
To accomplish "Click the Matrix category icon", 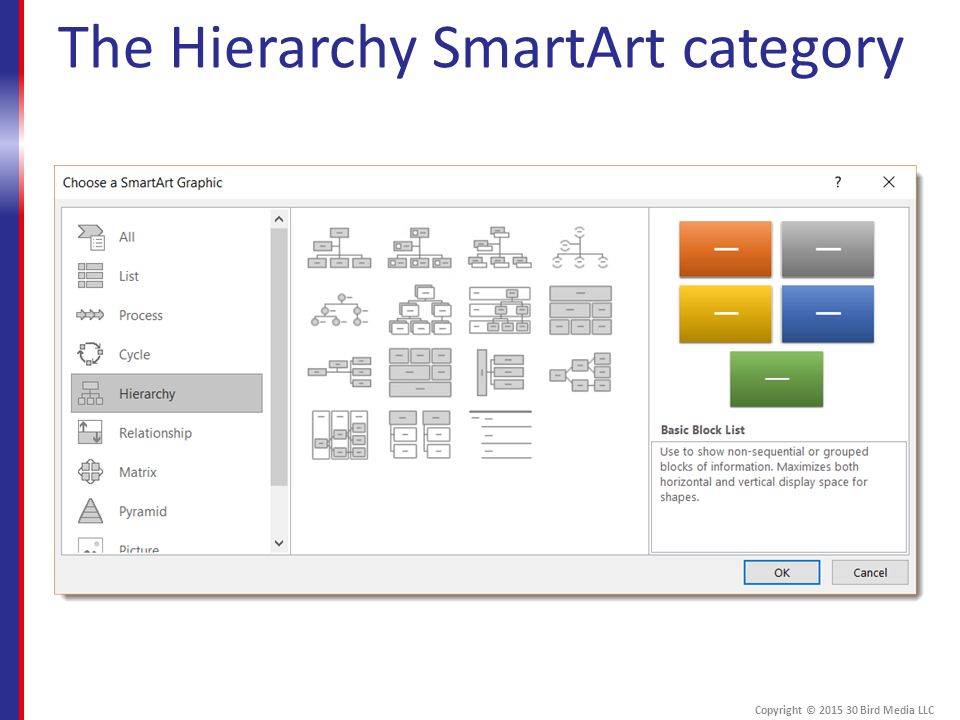I will point(90,471).
